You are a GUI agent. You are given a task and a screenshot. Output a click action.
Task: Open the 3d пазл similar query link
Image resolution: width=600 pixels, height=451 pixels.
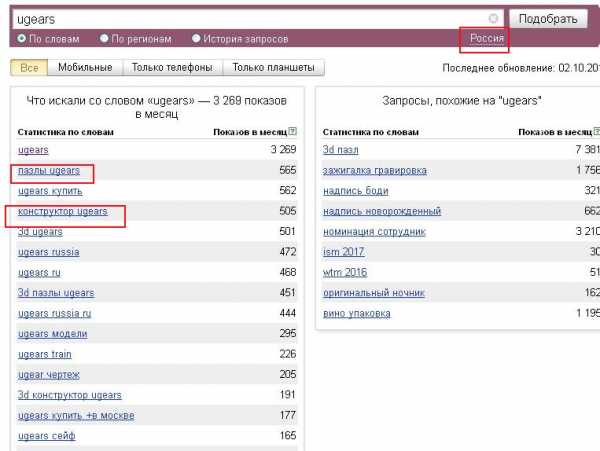[341, 150]
